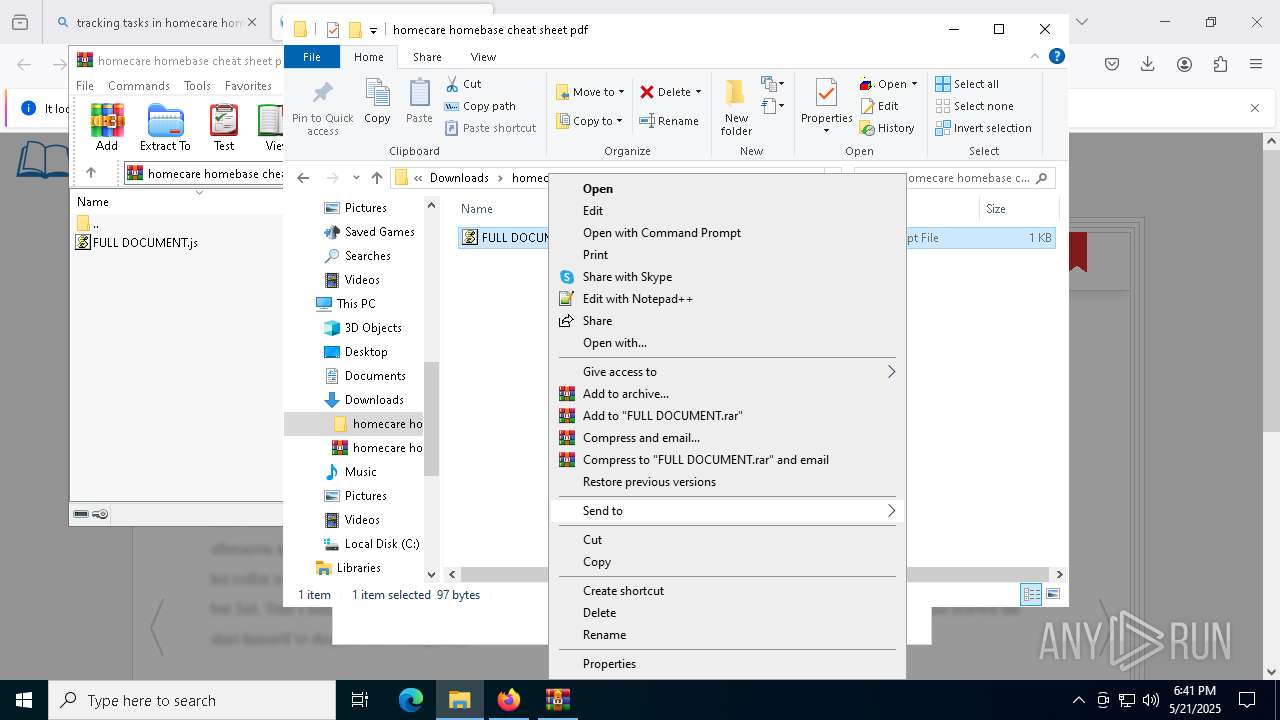Click the Size column header
The width and height of the screenshot is (1280, 720).
[1019, 209]
